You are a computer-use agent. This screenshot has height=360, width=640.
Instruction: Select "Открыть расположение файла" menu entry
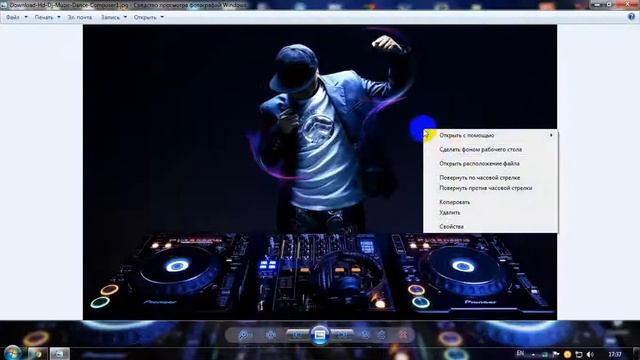pos(479,164)
